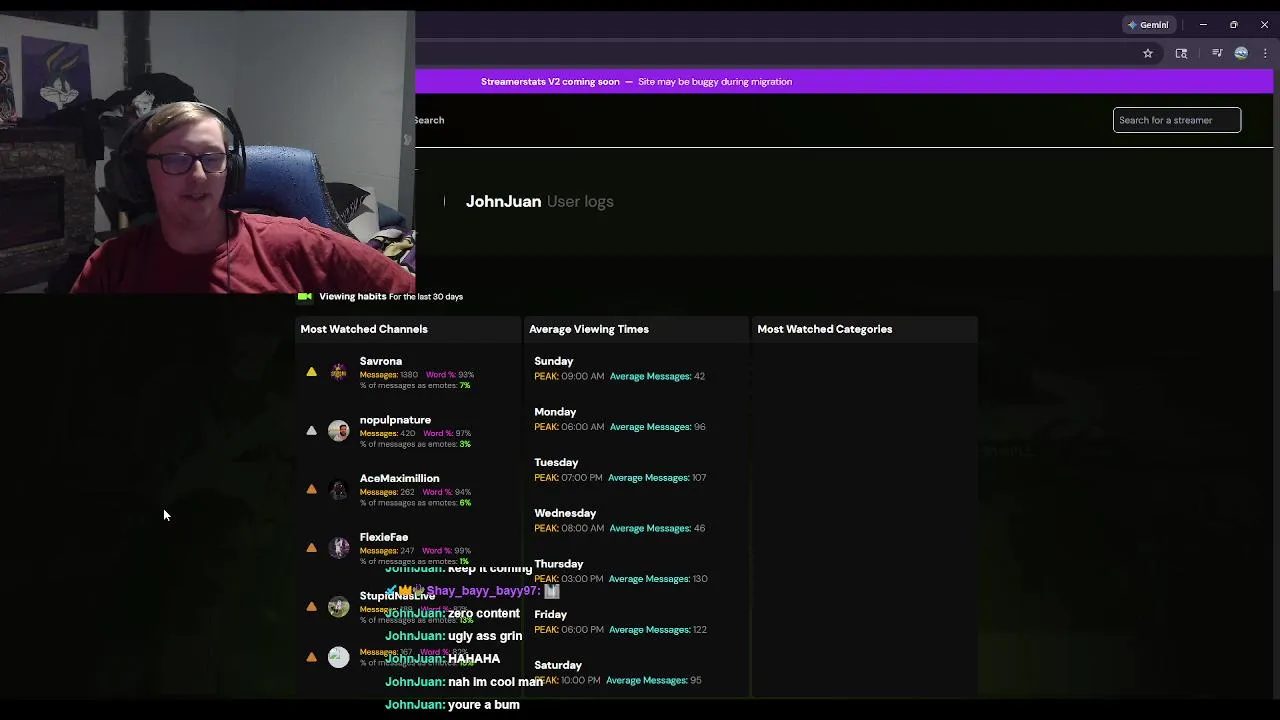Open the page search side panel icon
The width and height of the screenshot is (1280, 720).
click(1181, 53)
